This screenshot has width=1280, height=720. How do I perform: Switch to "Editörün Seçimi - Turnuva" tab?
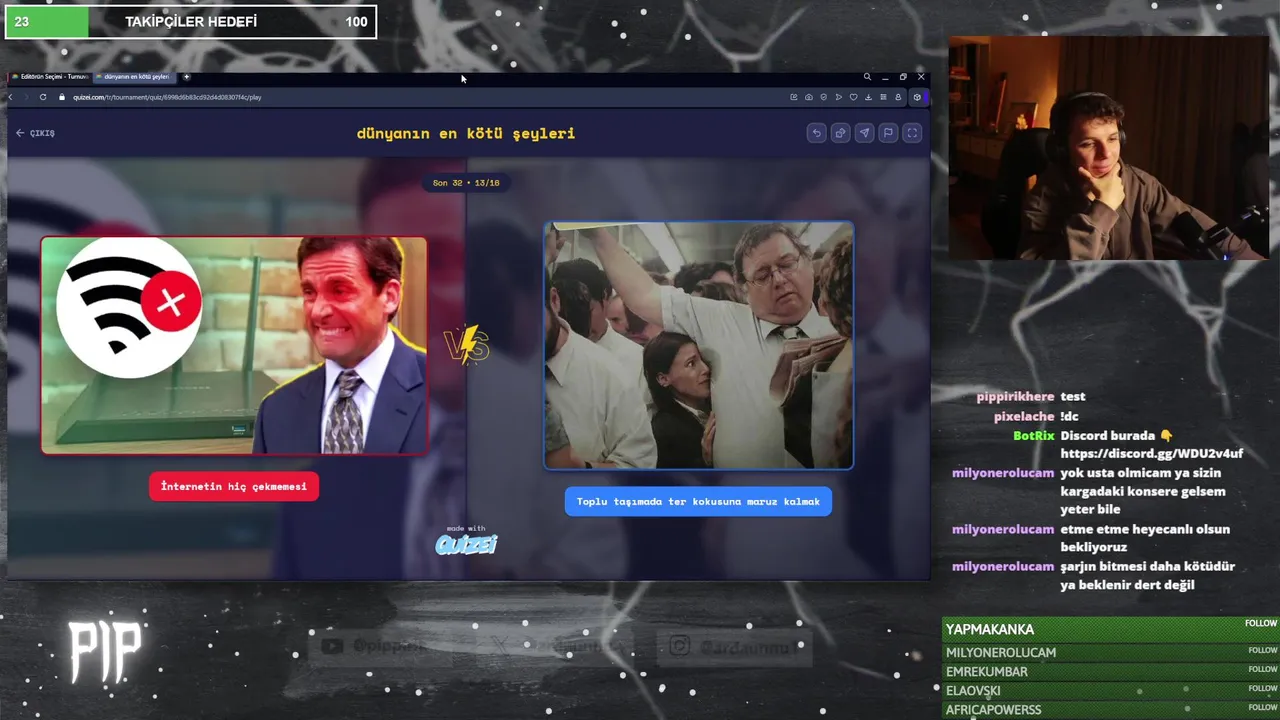coord(50,77)
